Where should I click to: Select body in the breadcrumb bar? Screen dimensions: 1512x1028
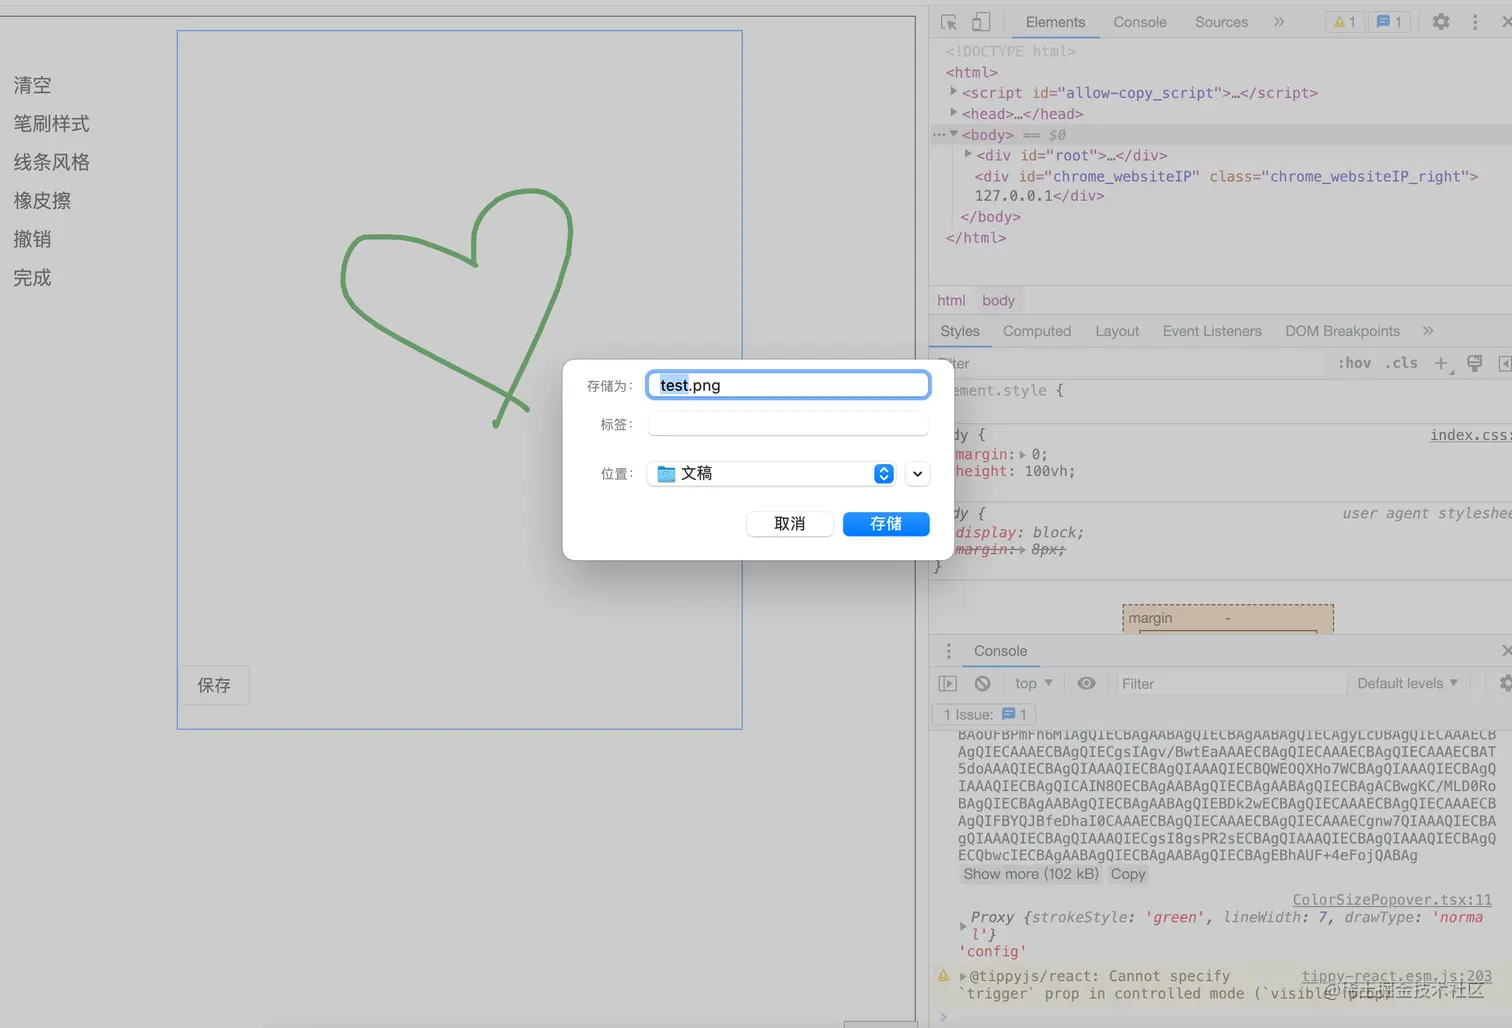pos(998,300)
